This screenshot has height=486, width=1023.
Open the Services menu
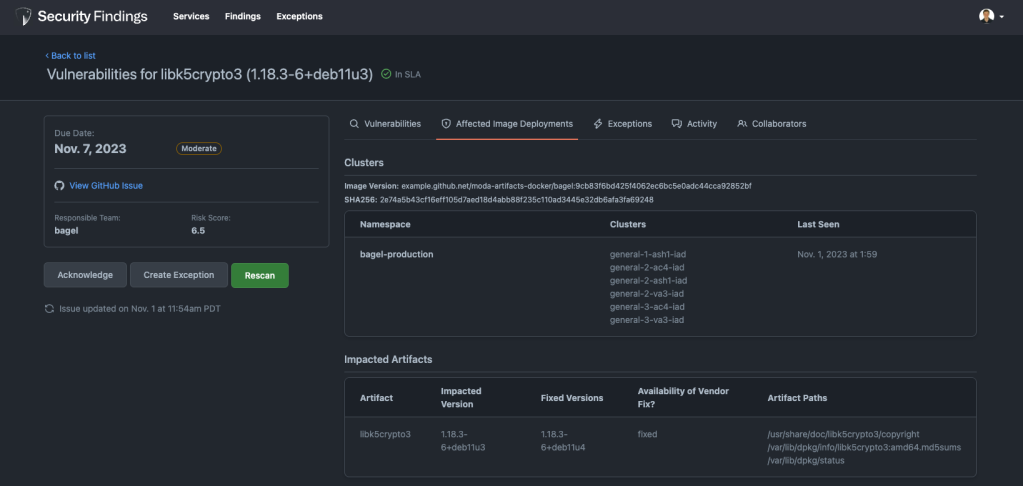(191, 16)
